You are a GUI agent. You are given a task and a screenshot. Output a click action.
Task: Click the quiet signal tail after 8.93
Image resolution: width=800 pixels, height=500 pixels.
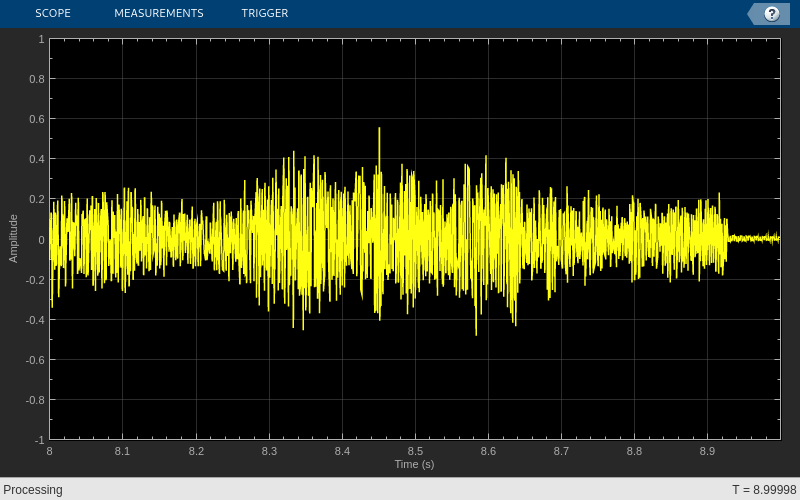click(x=754, y=238)
